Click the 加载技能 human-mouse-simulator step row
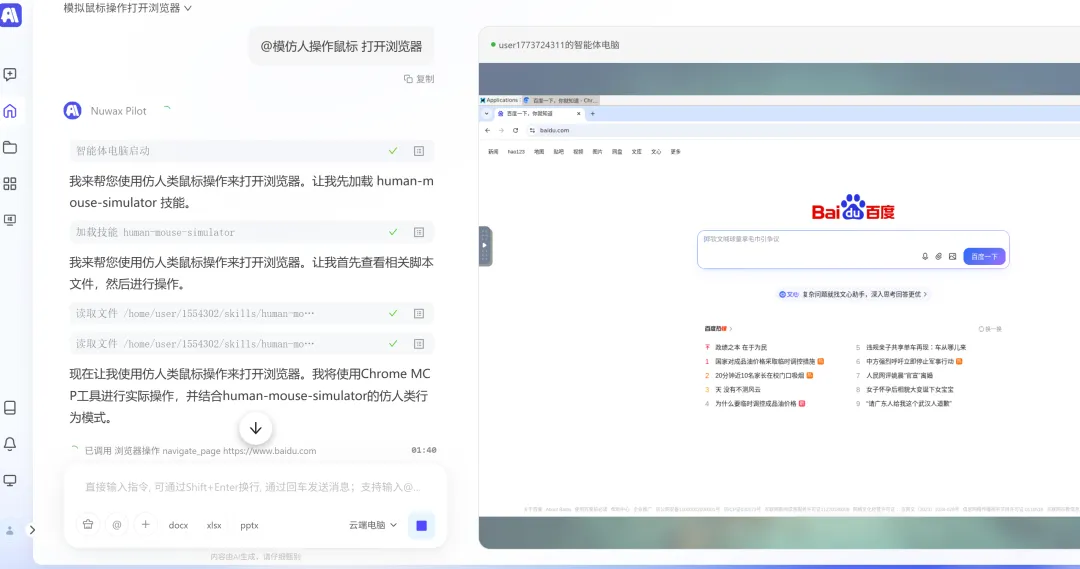This screenshot has width=1080, height=569. (x=251, y=232)
